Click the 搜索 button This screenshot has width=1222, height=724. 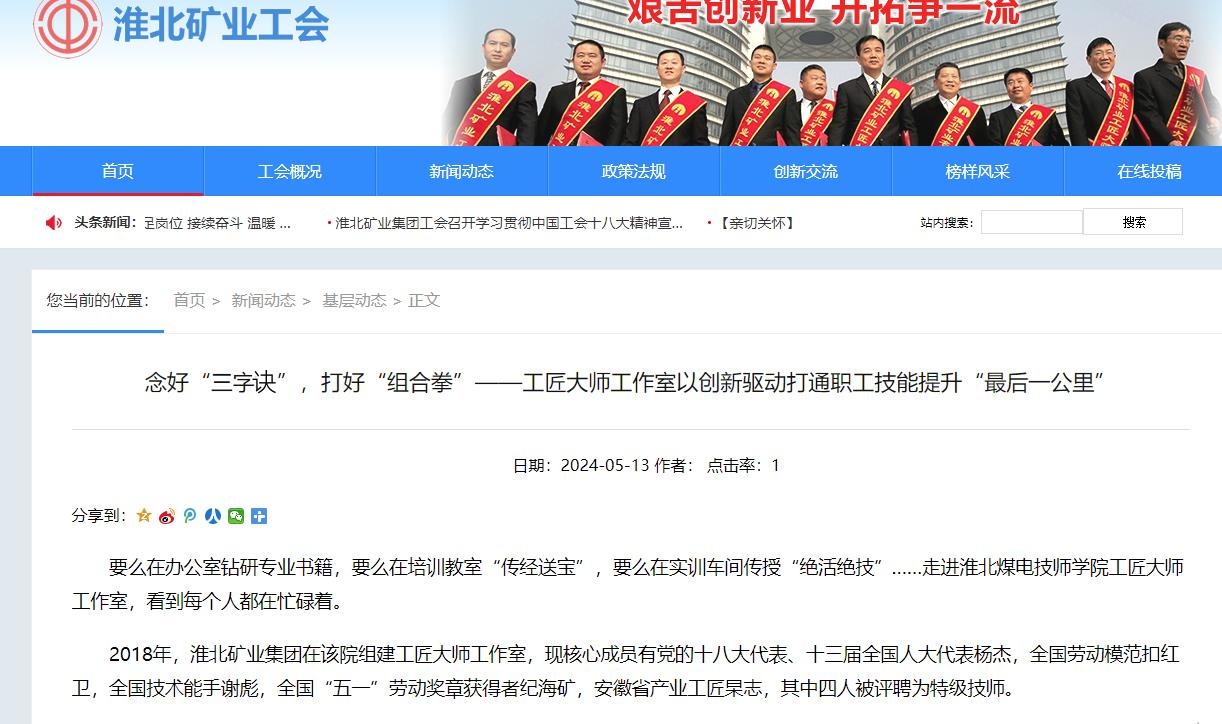tap(1133, 222)
